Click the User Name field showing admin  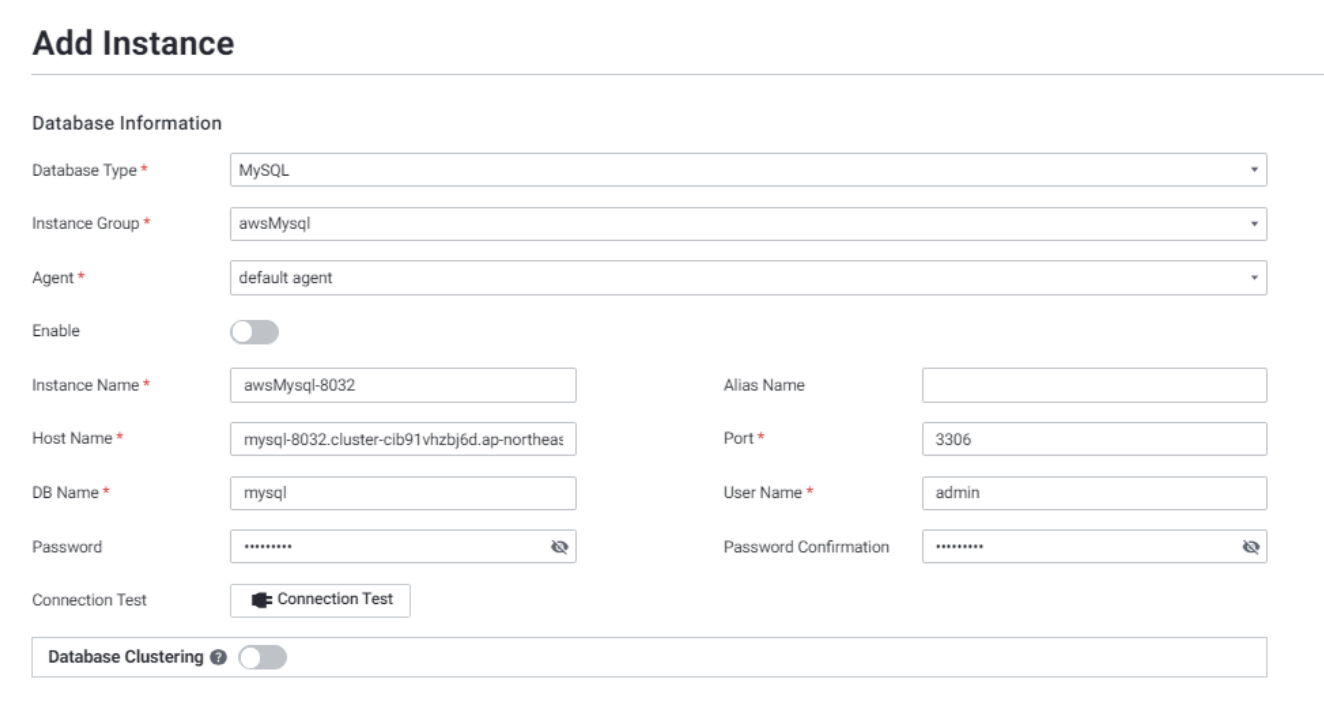pos(1094,493)
